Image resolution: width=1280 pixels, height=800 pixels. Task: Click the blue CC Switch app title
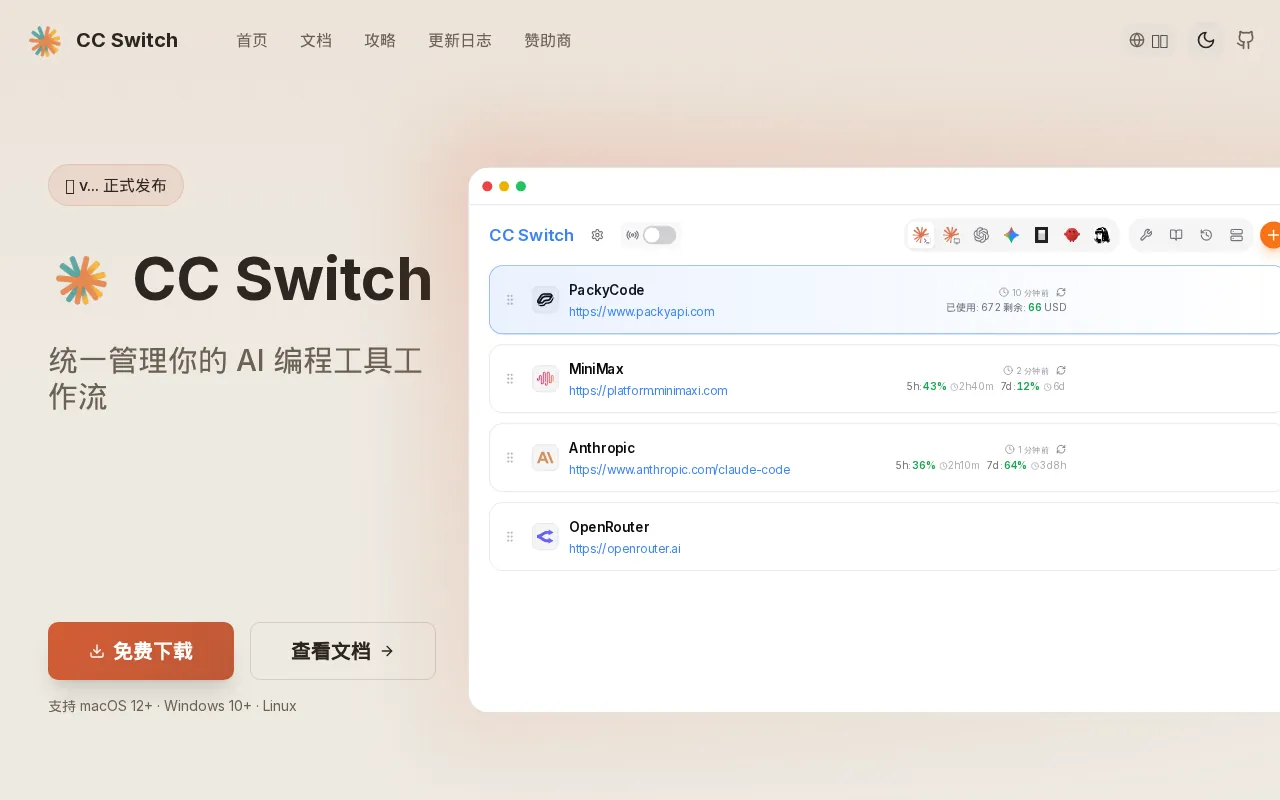(531, 235)
